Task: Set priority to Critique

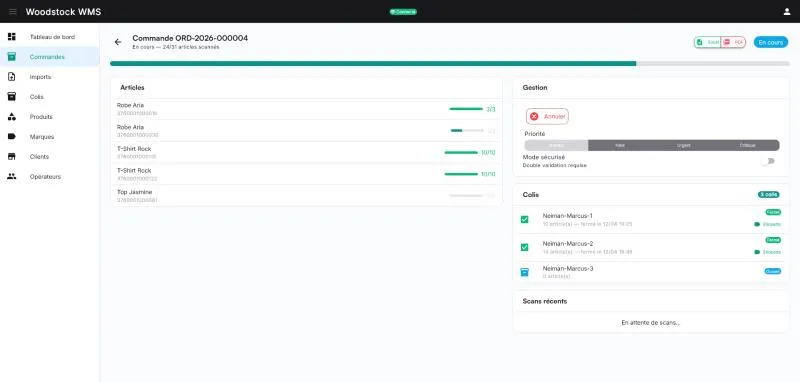Action: pyautogui.click(x=747, y=145)
